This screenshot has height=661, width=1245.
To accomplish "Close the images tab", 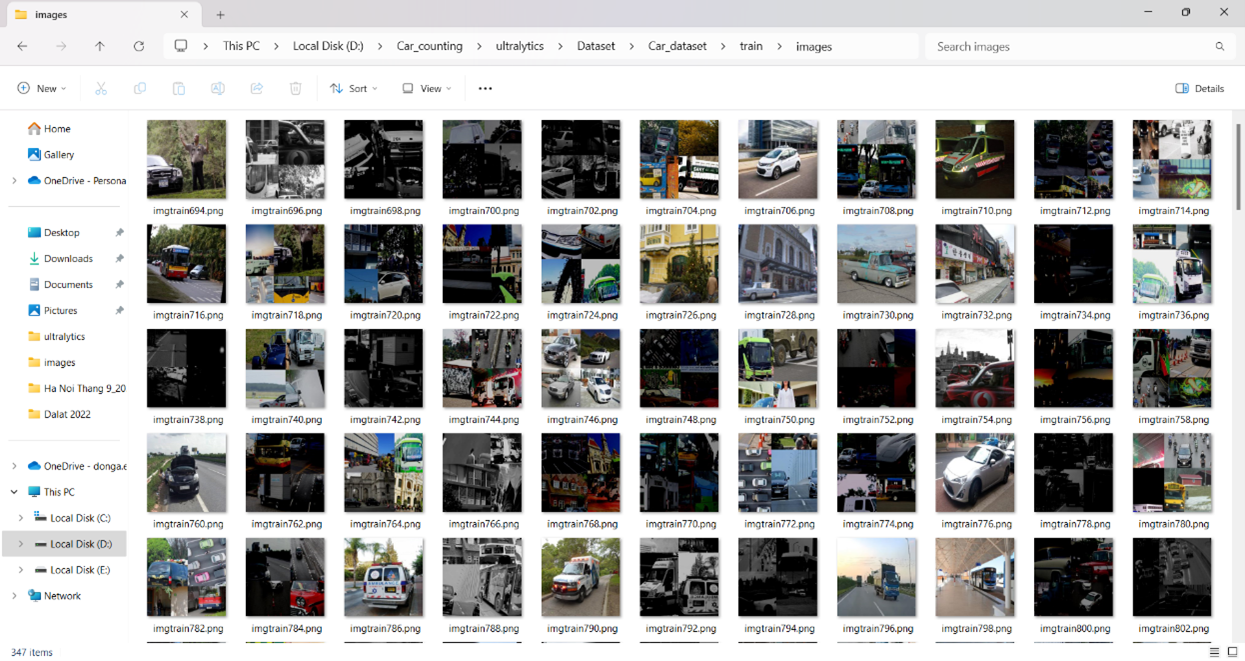I will coord(184,15).
